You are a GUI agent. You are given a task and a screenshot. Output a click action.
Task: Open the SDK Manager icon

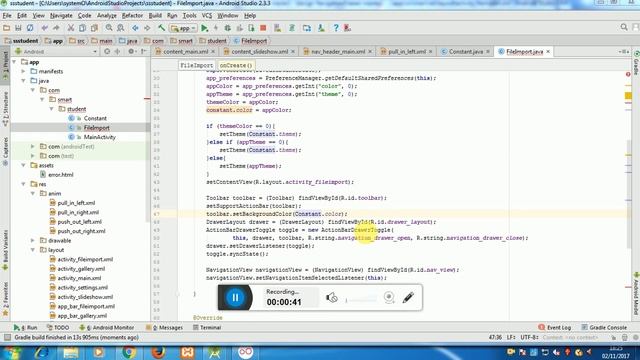click(x=321, y=28)
